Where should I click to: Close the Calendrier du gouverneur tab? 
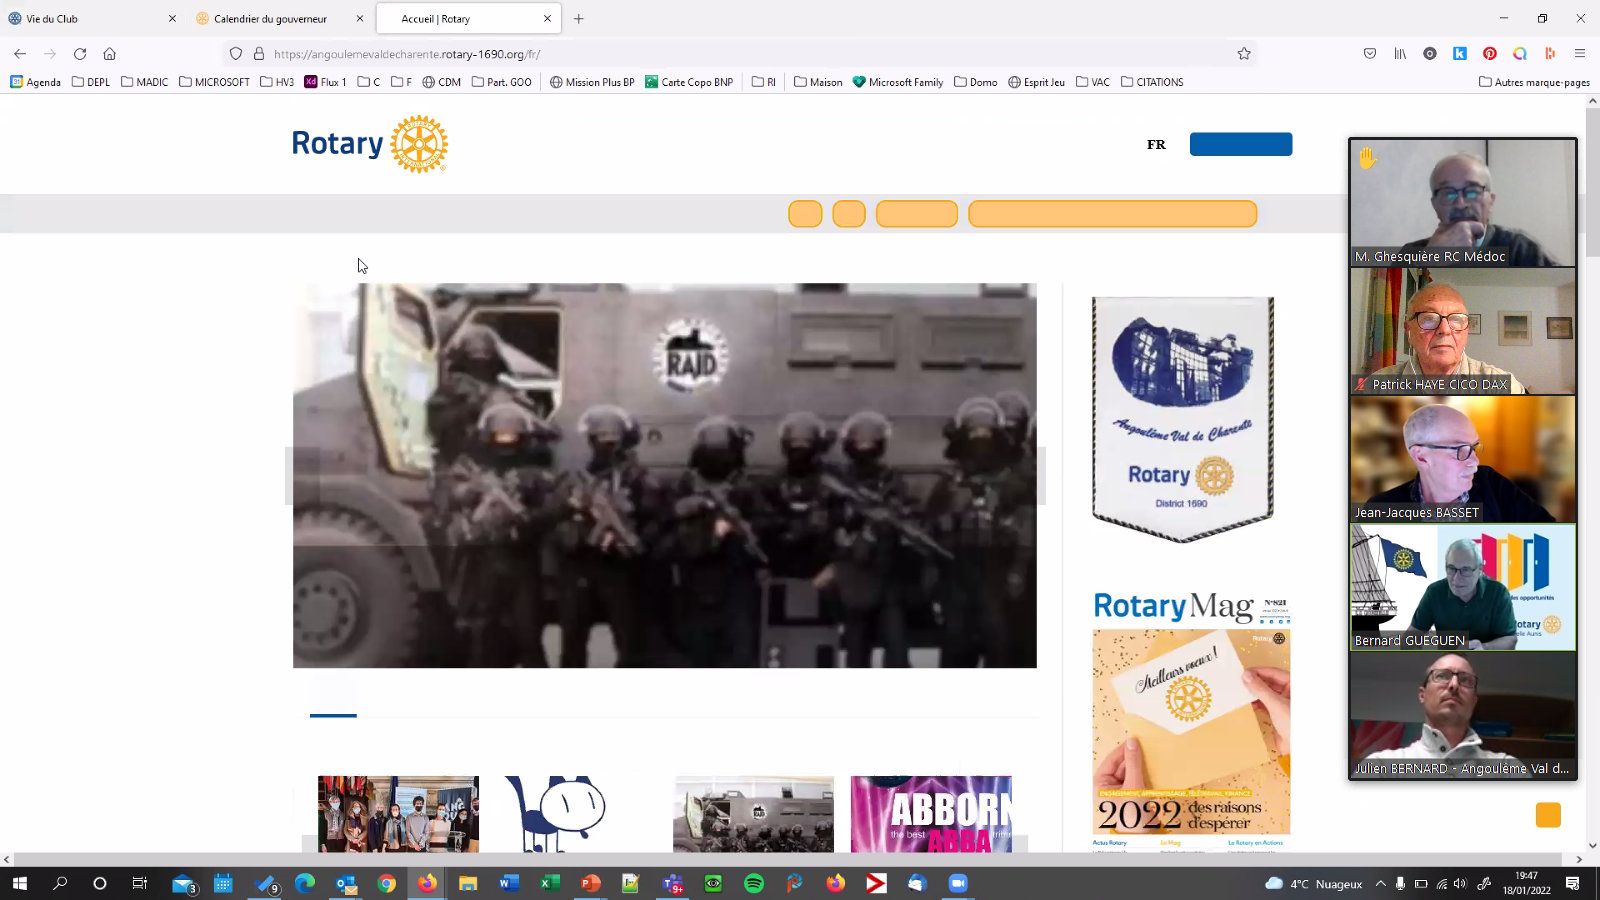coord(360,18)
